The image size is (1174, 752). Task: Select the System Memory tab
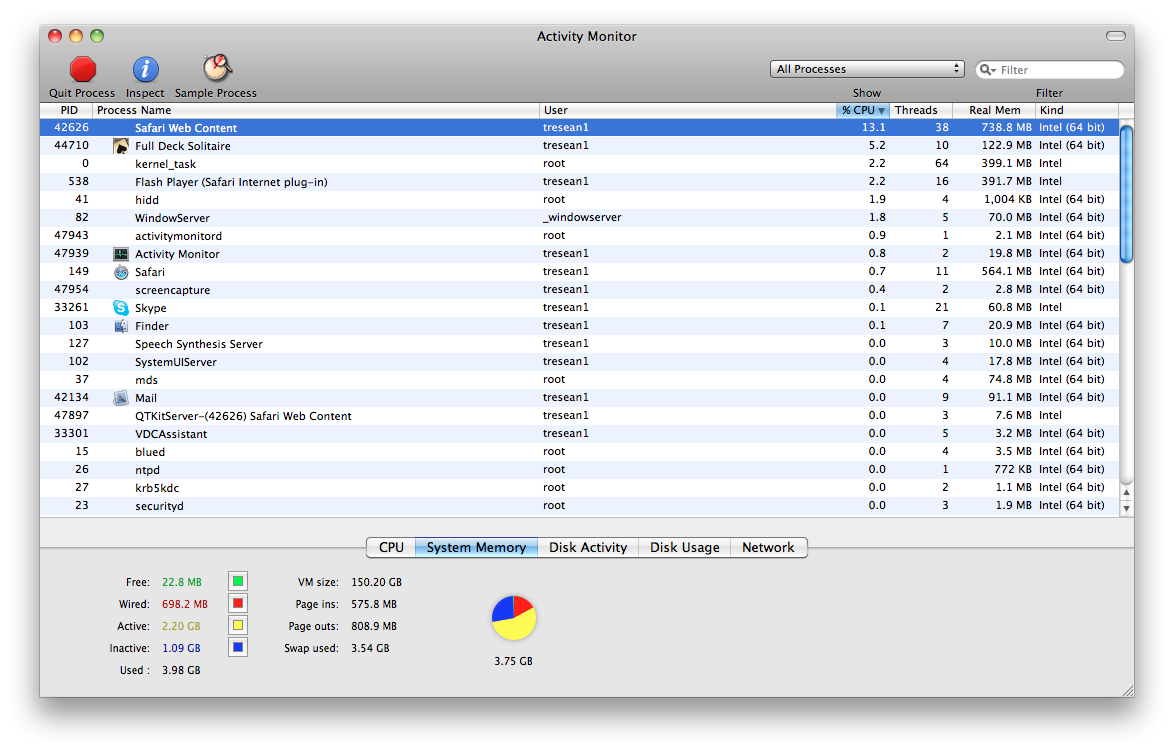tap(476, 548)
